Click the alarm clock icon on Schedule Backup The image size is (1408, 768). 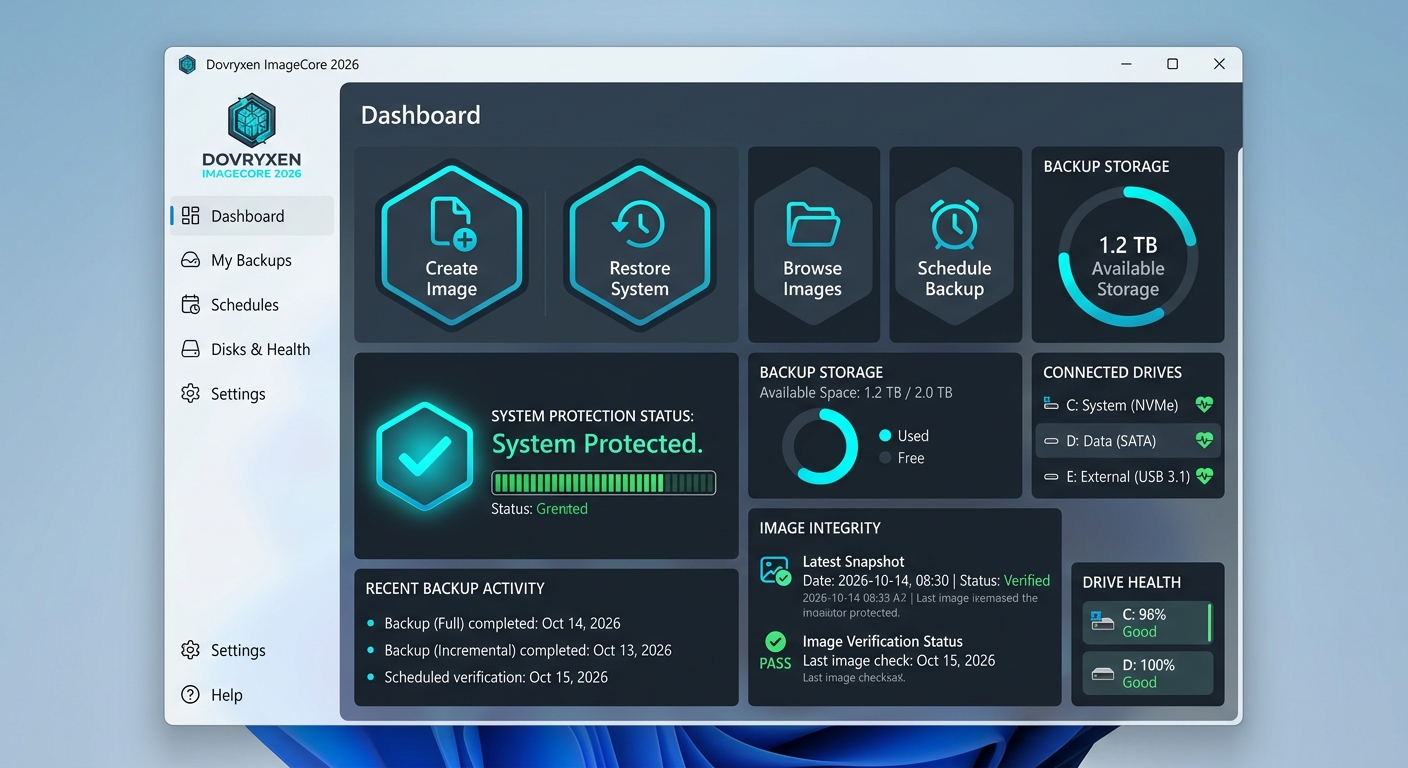pos(955,224)
